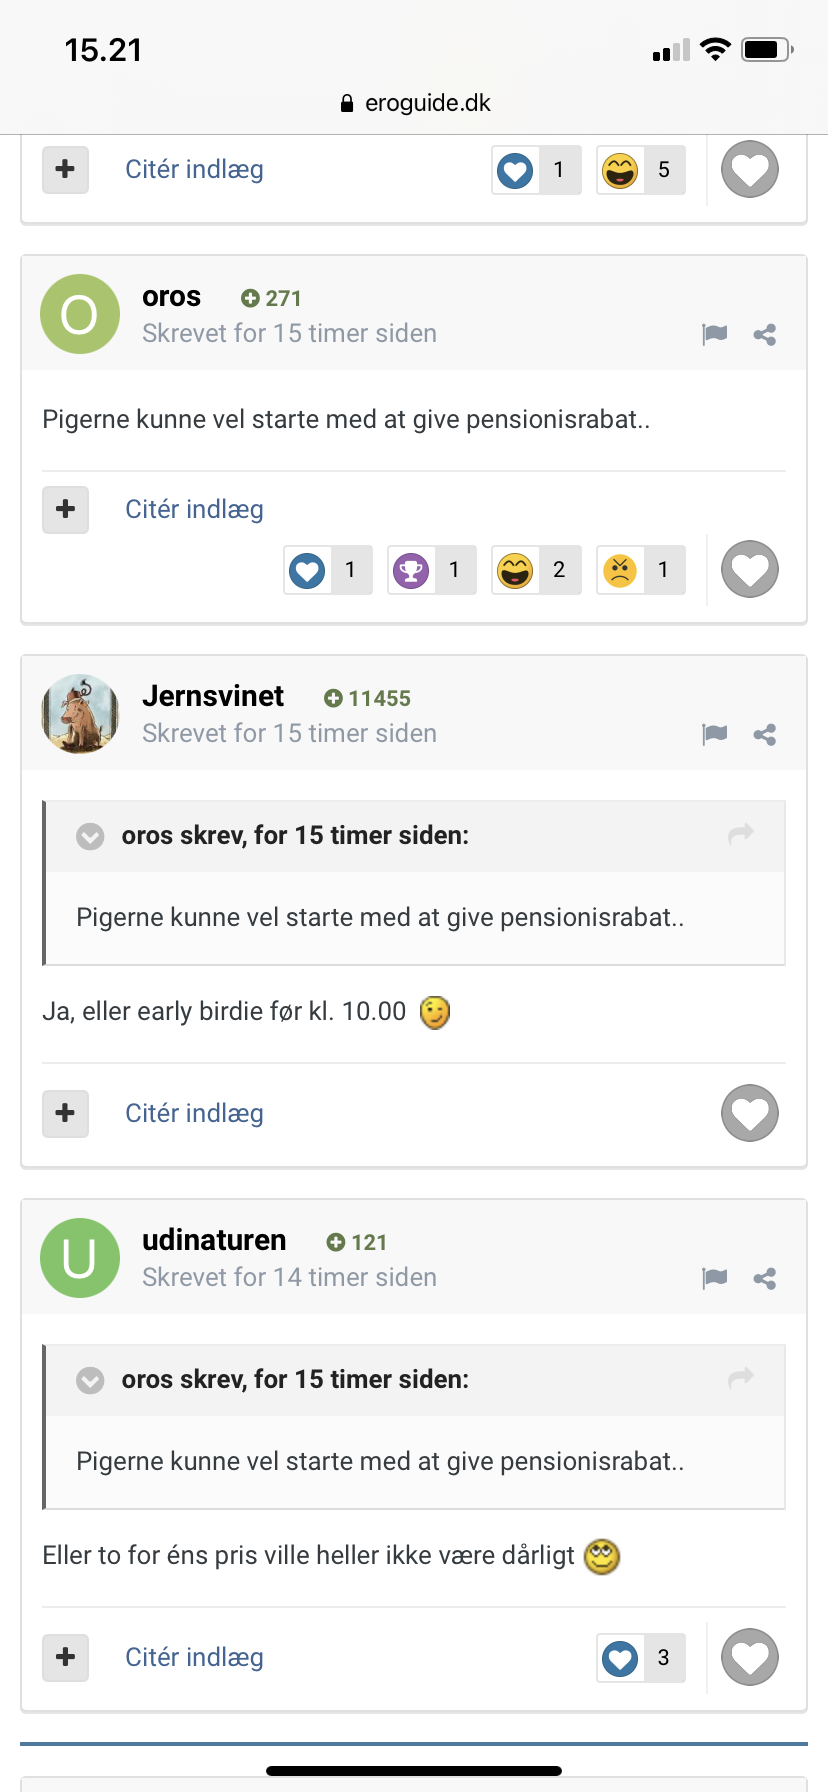
Task: Open plus menu under Jernsvinet's post
Action: tap(65, 1113)
